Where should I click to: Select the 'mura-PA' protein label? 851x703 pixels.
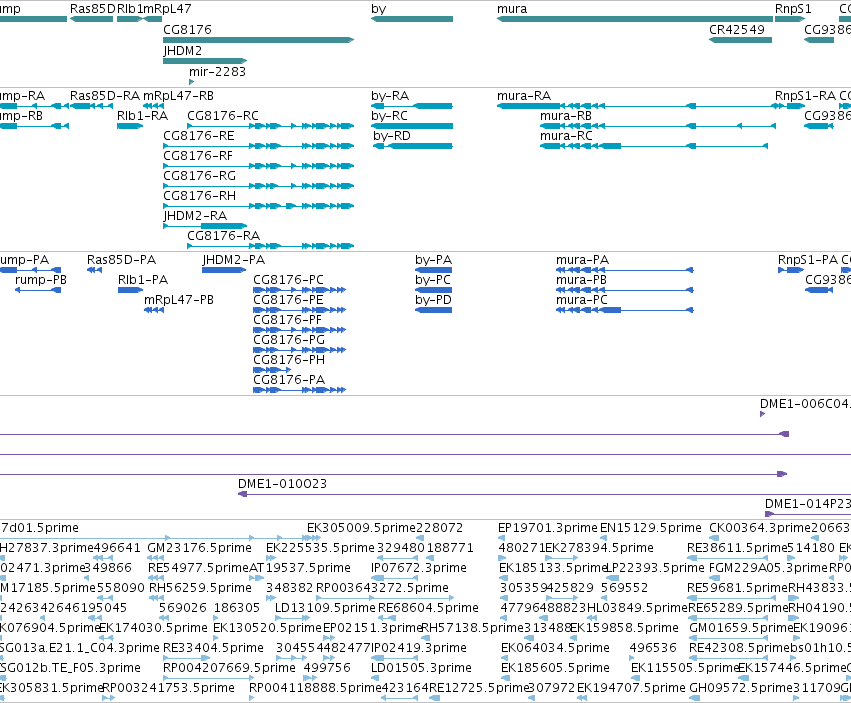(582, 260)
